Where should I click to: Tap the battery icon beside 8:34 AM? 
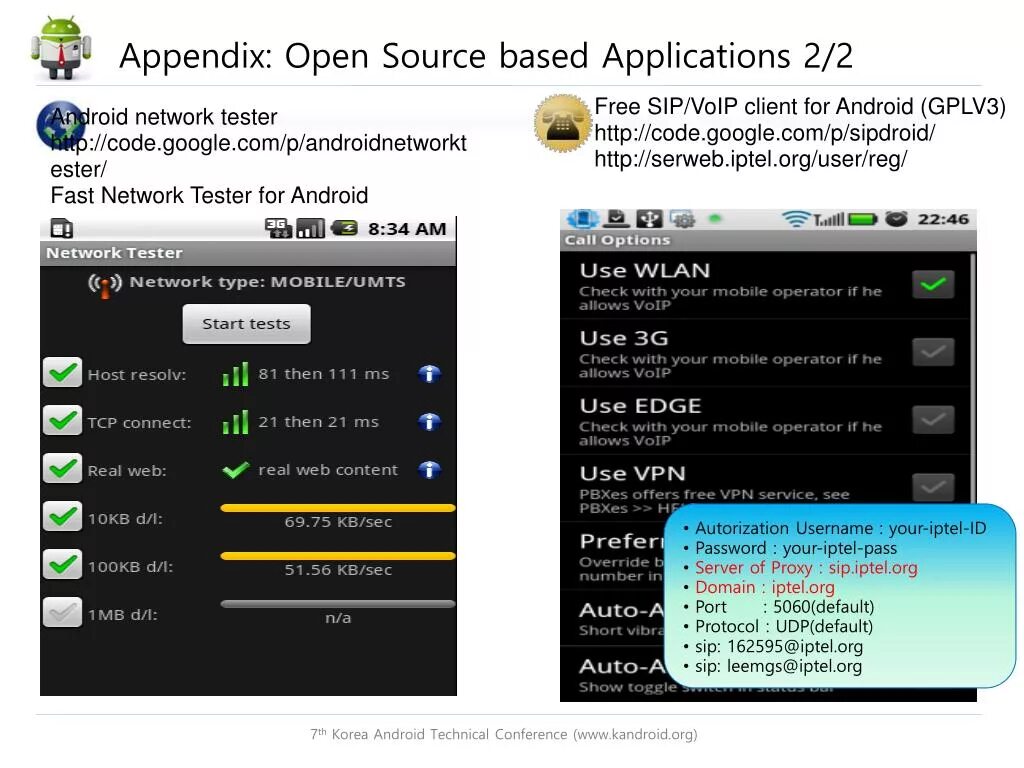[344, 228]
